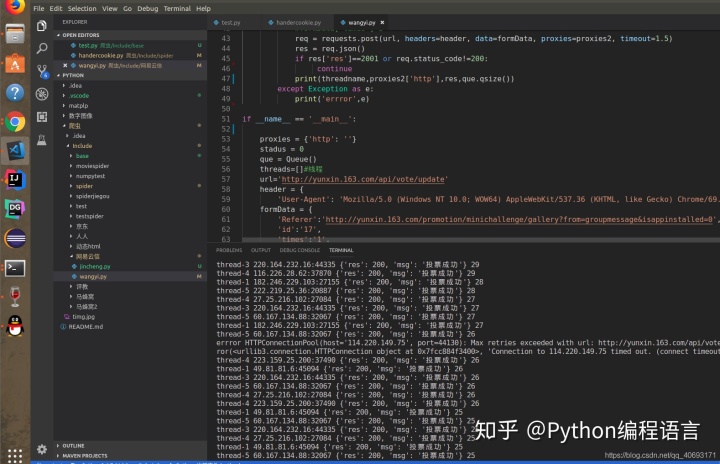Open the Help icon in dock
This screenshot has width=720, height=464.
pyautogui.click(x=15, y=92)
